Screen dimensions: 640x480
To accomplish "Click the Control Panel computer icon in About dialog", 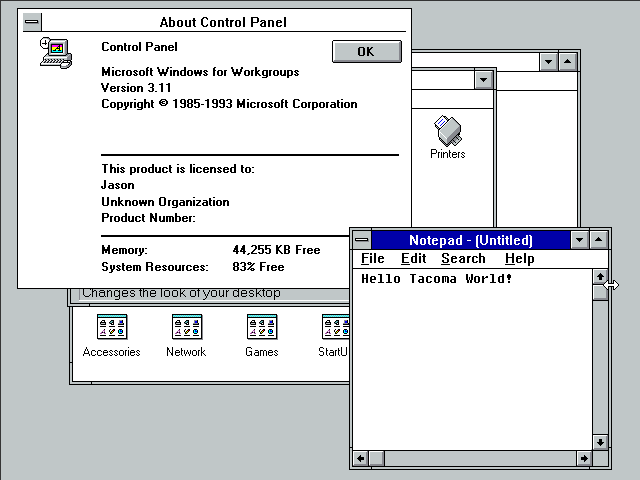I will click(56, 53).
